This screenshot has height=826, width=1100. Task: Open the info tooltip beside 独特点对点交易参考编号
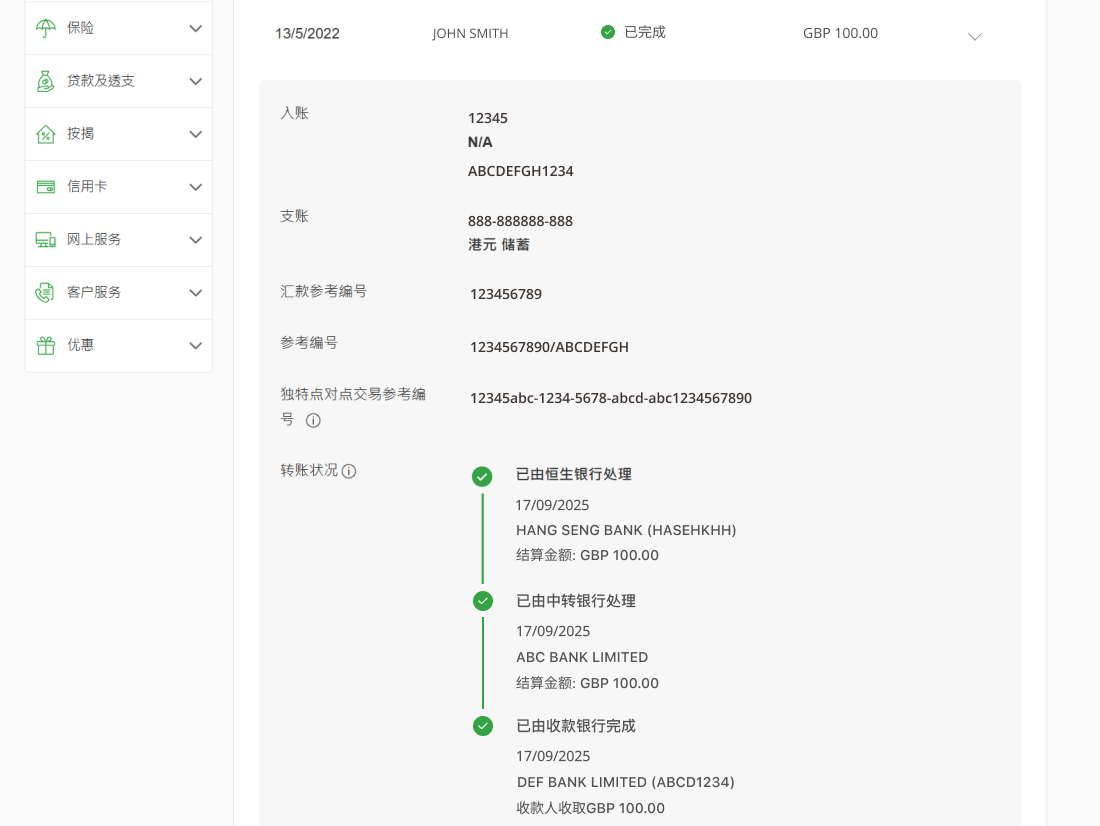313,420
